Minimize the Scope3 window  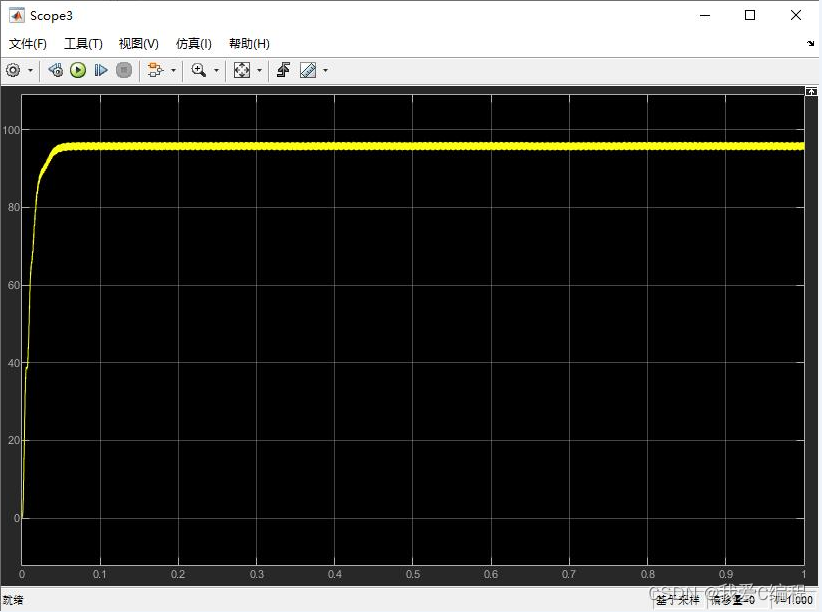point(705,16)
